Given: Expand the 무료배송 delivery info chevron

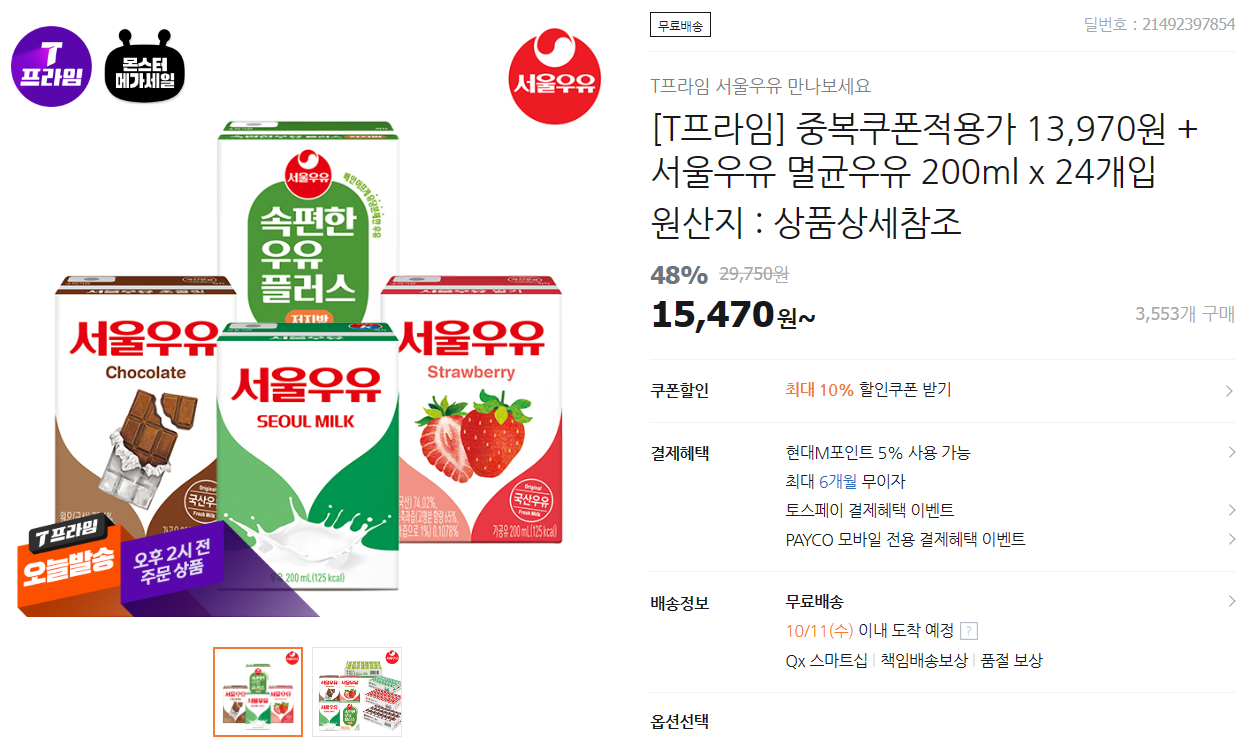Looking at the screenshot, I should pyautogui.click(x=1229, y=602).
